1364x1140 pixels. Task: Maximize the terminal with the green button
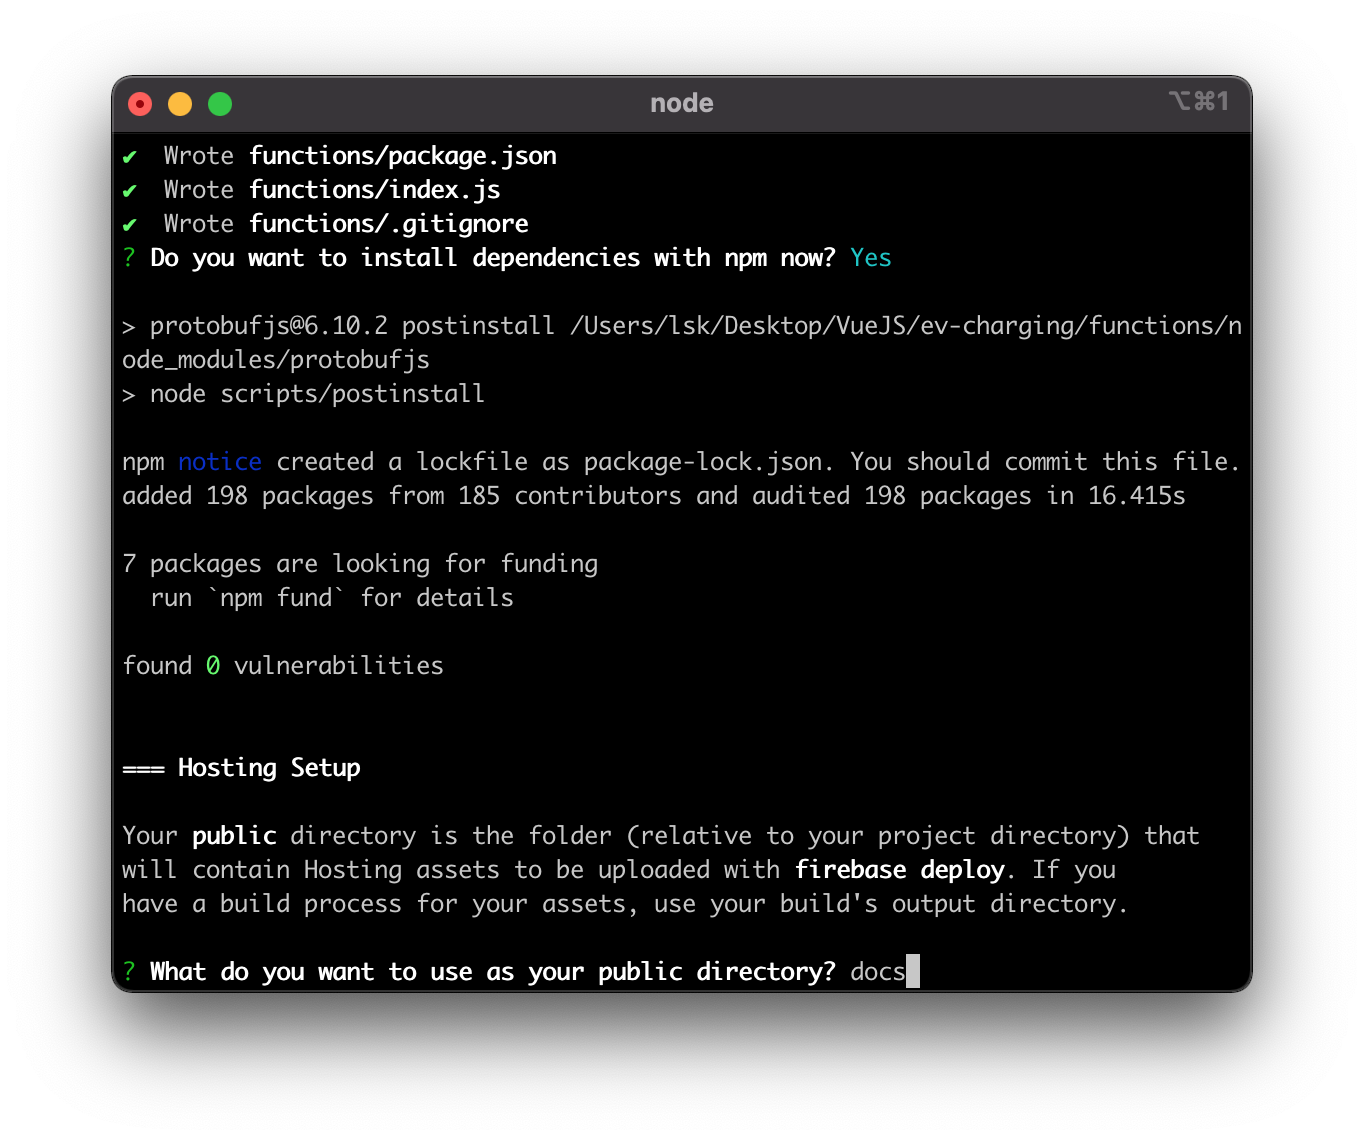220,104
